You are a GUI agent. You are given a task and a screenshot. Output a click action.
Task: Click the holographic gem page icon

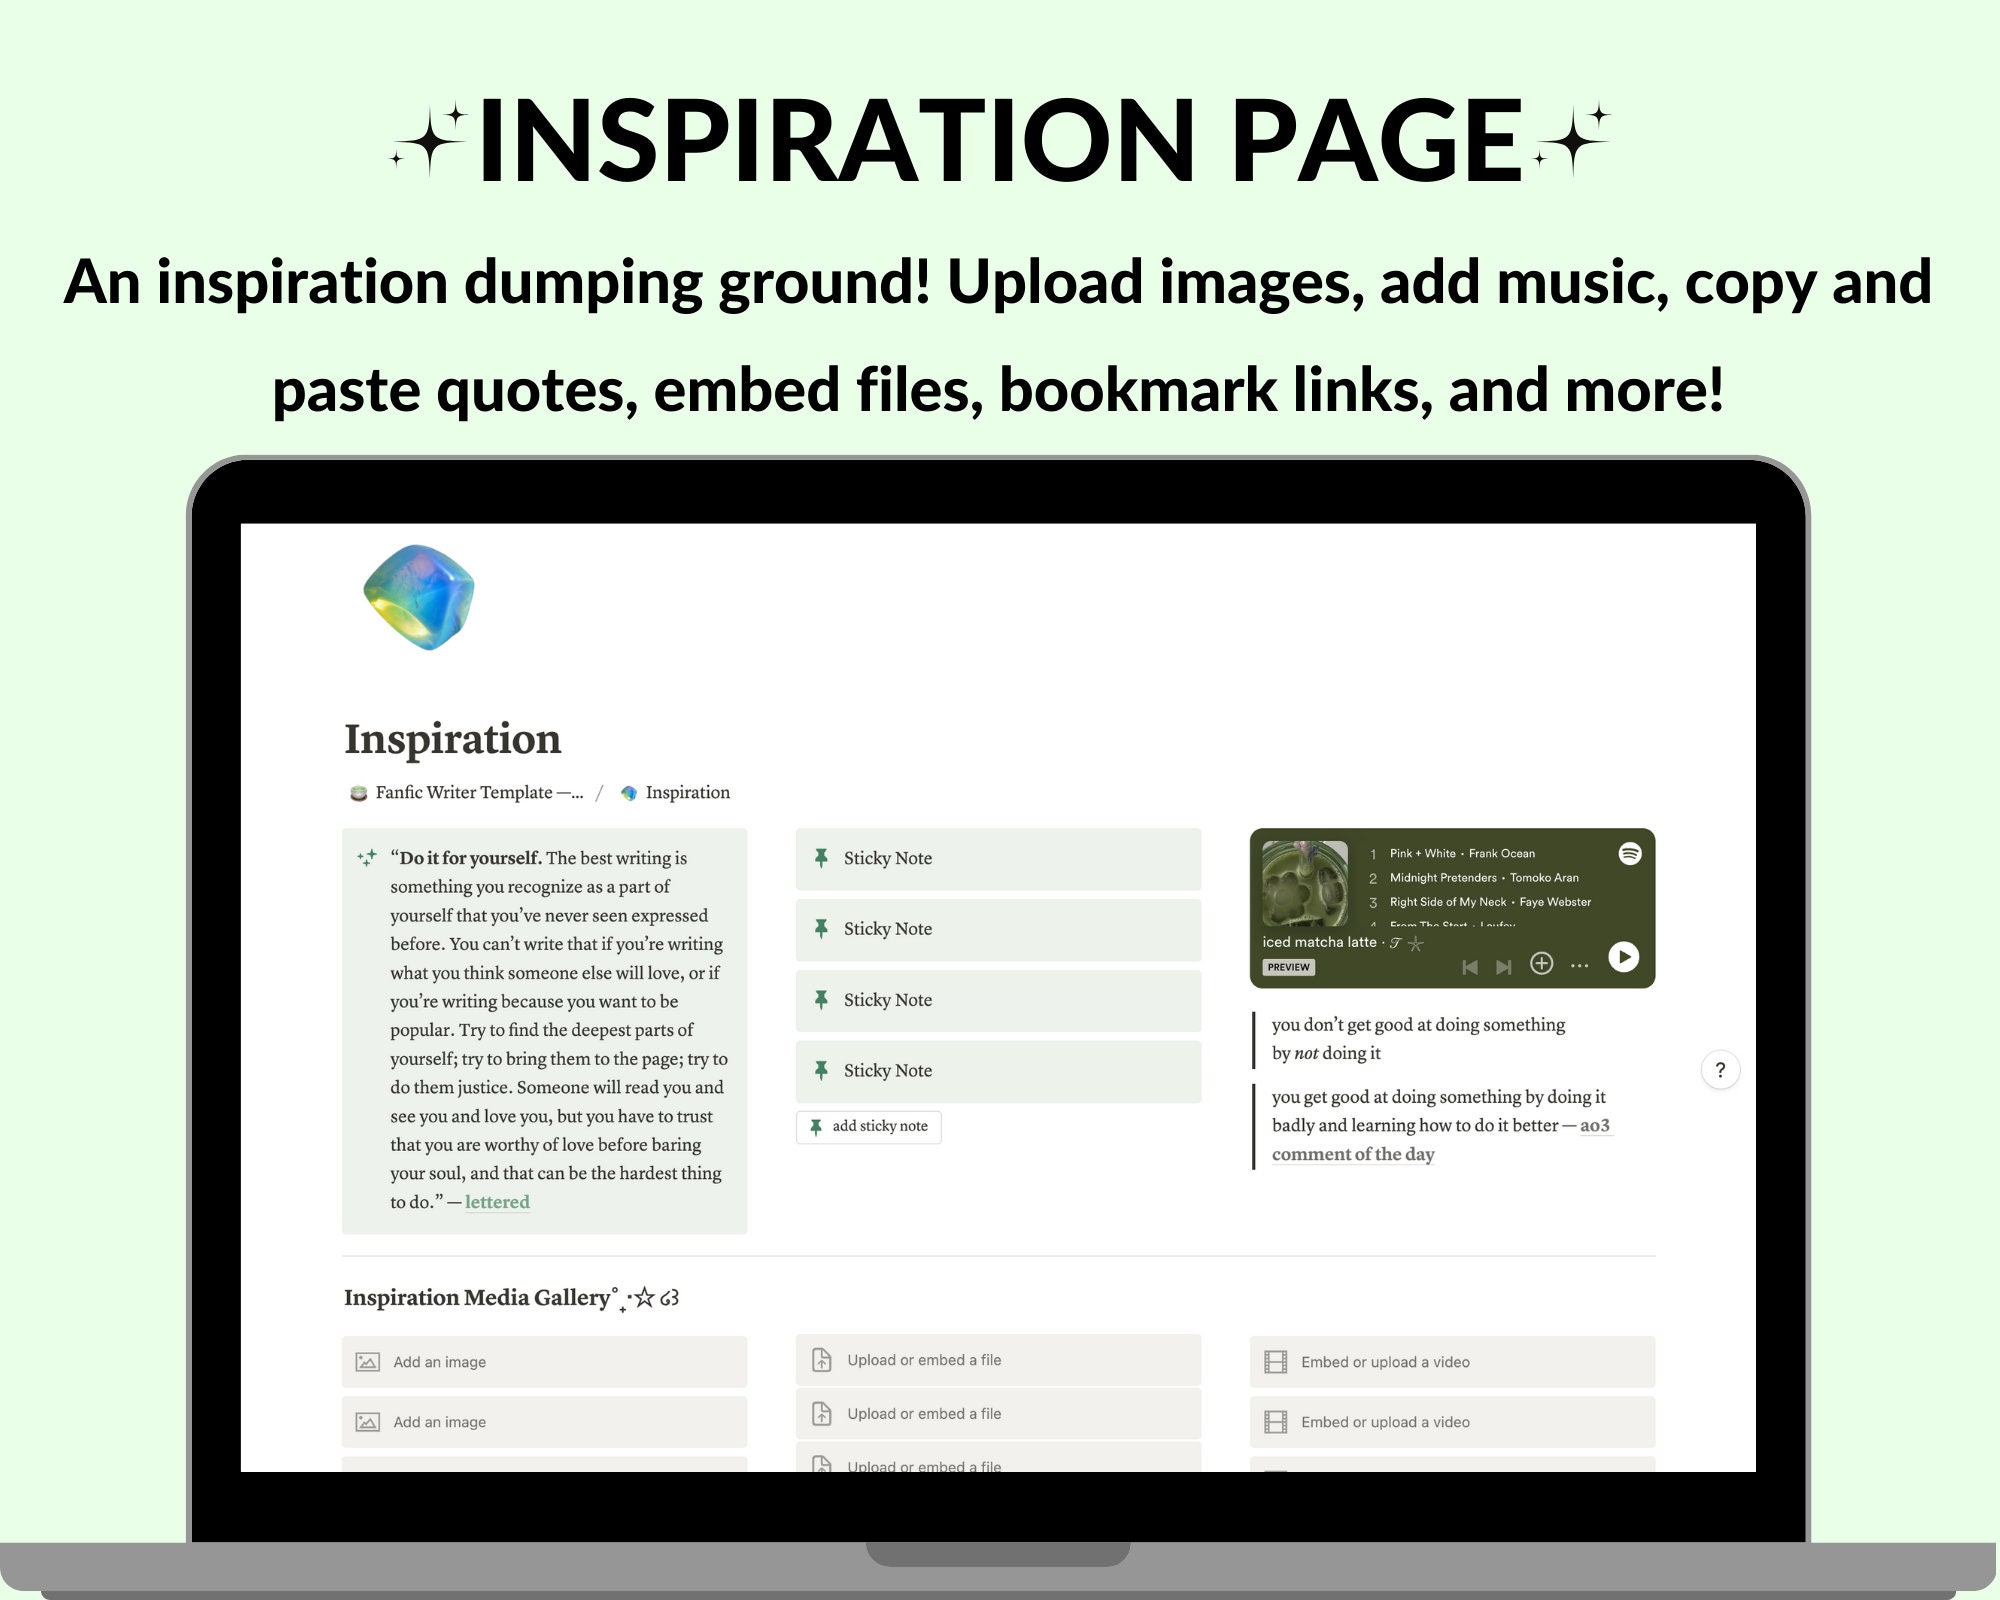(418, 597)
